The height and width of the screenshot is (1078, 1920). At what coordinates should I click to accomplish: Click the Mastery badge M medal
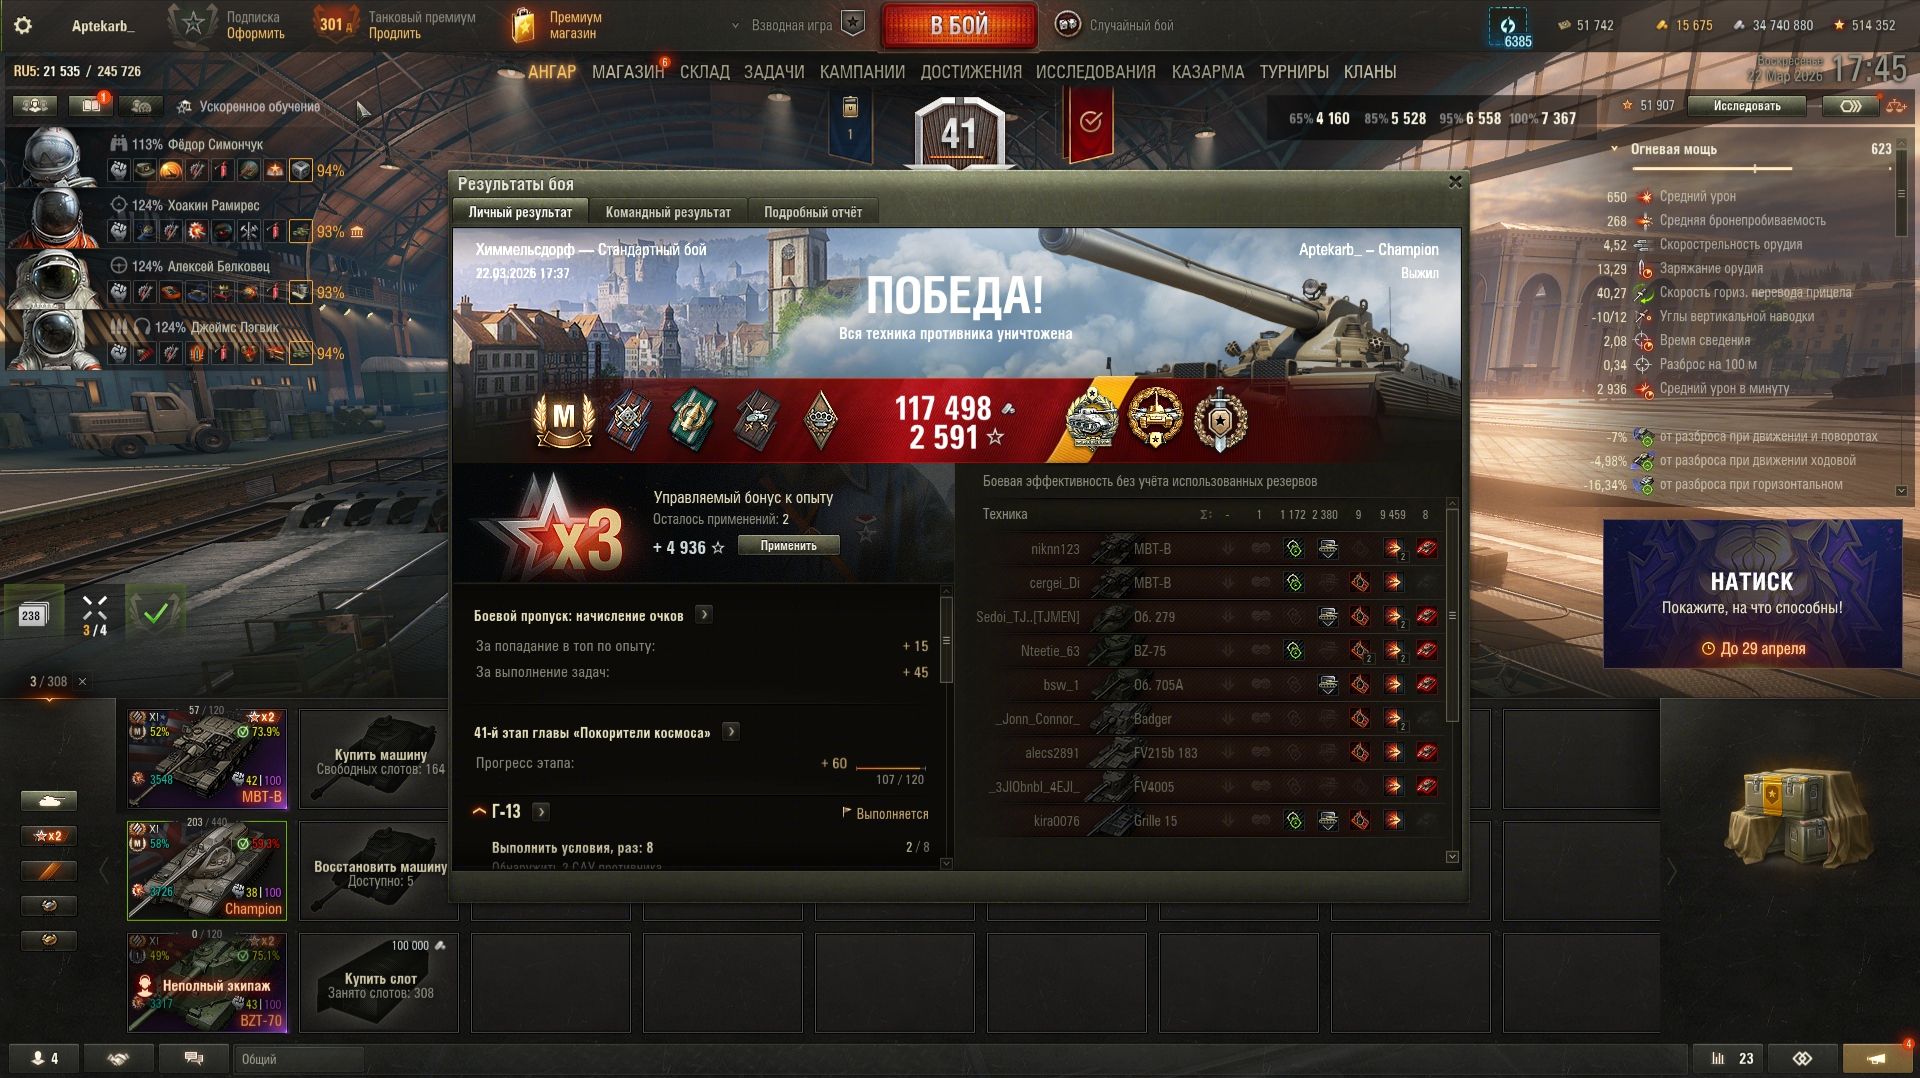564,419
